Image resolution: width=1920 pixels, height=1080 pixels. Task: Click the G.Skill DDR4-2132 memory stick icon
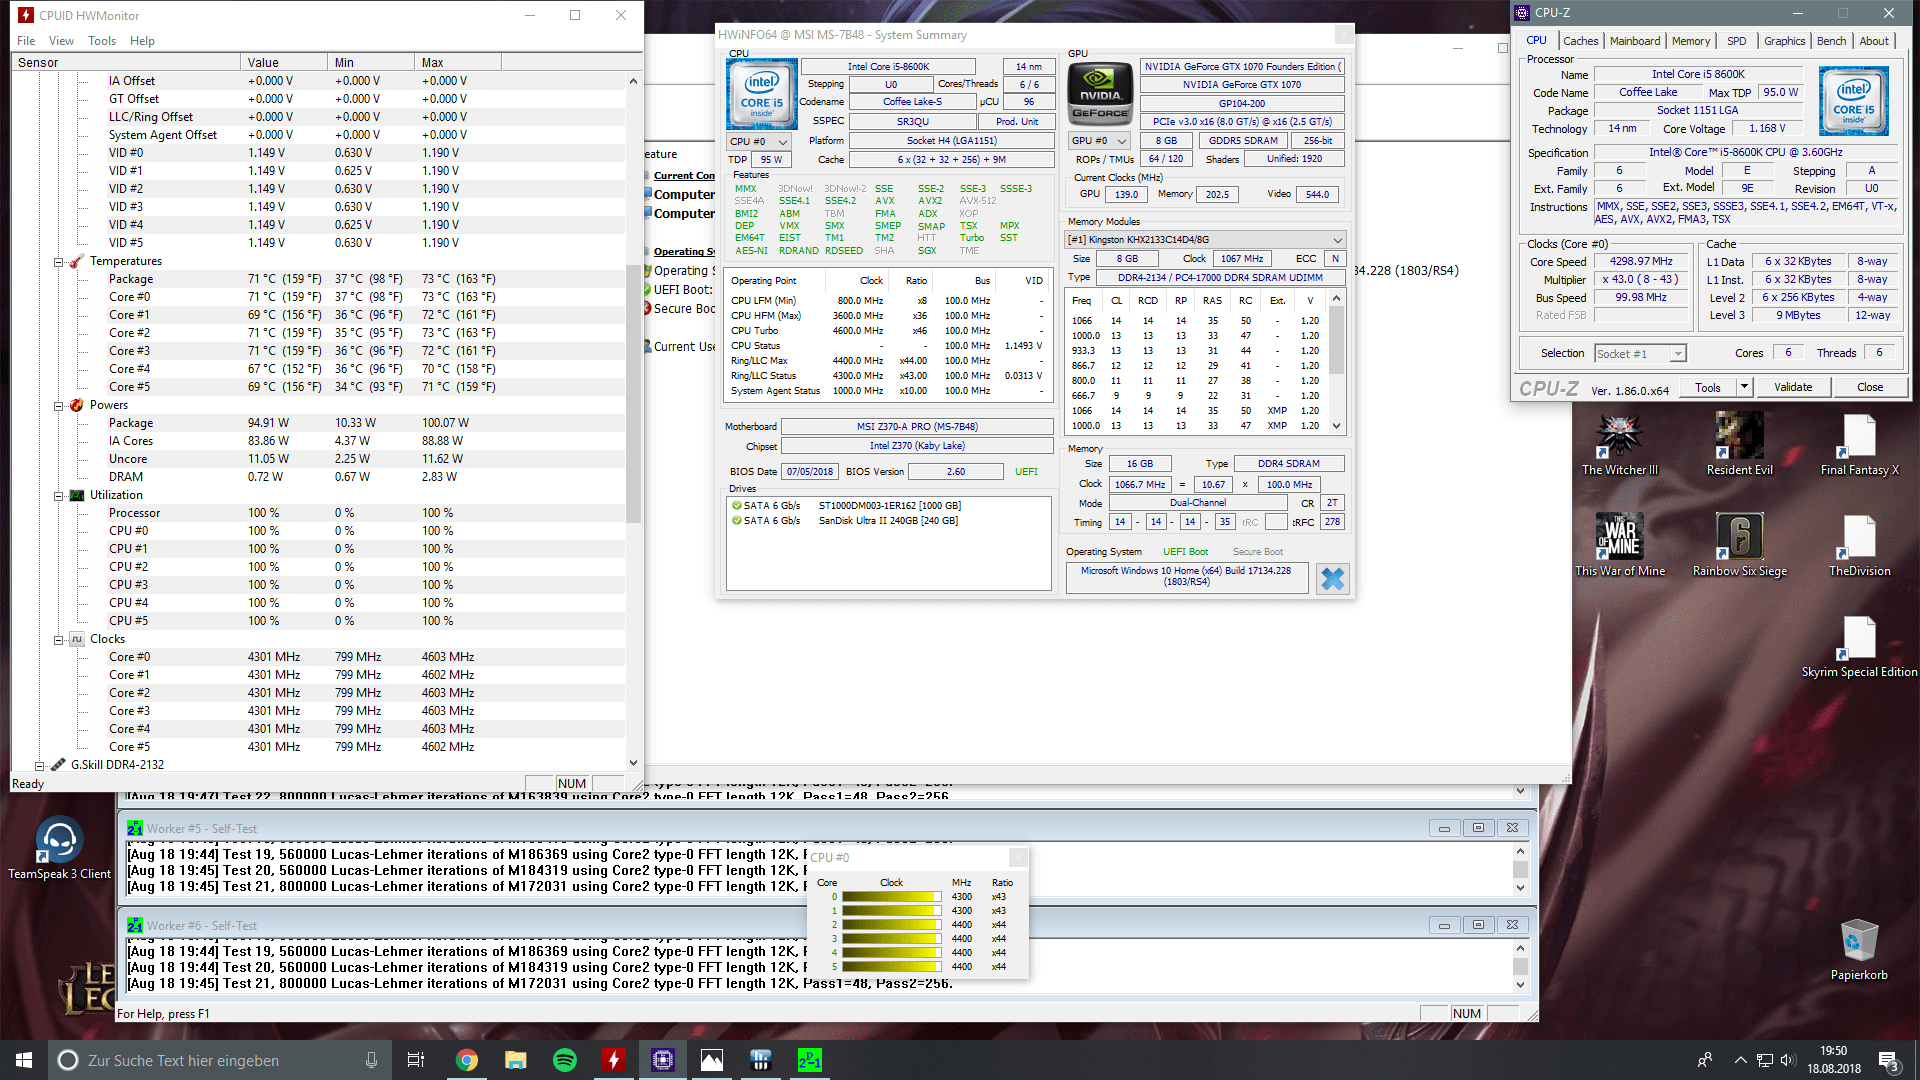58,765
